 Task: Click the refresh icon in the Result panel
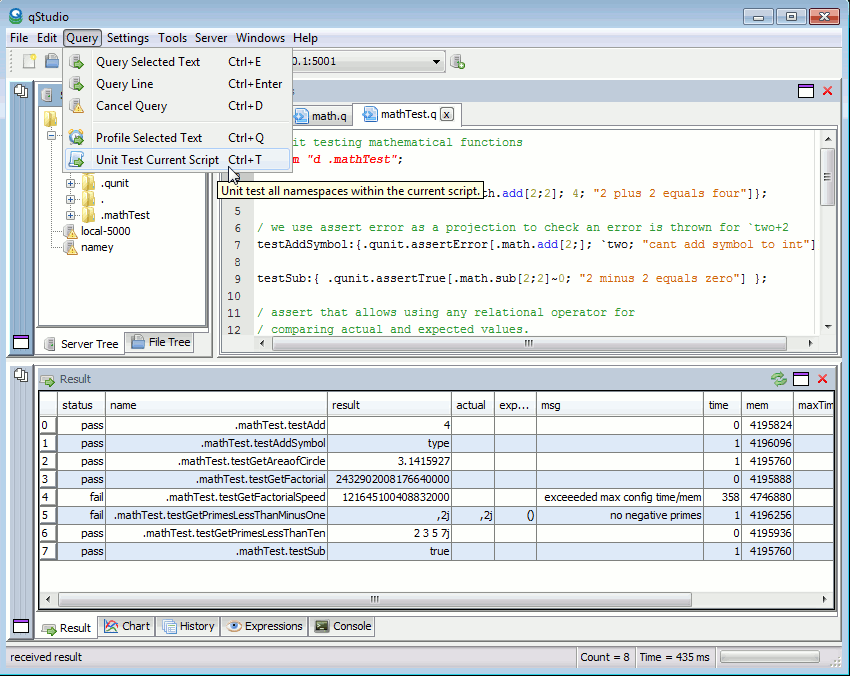(x=779, y=379)
